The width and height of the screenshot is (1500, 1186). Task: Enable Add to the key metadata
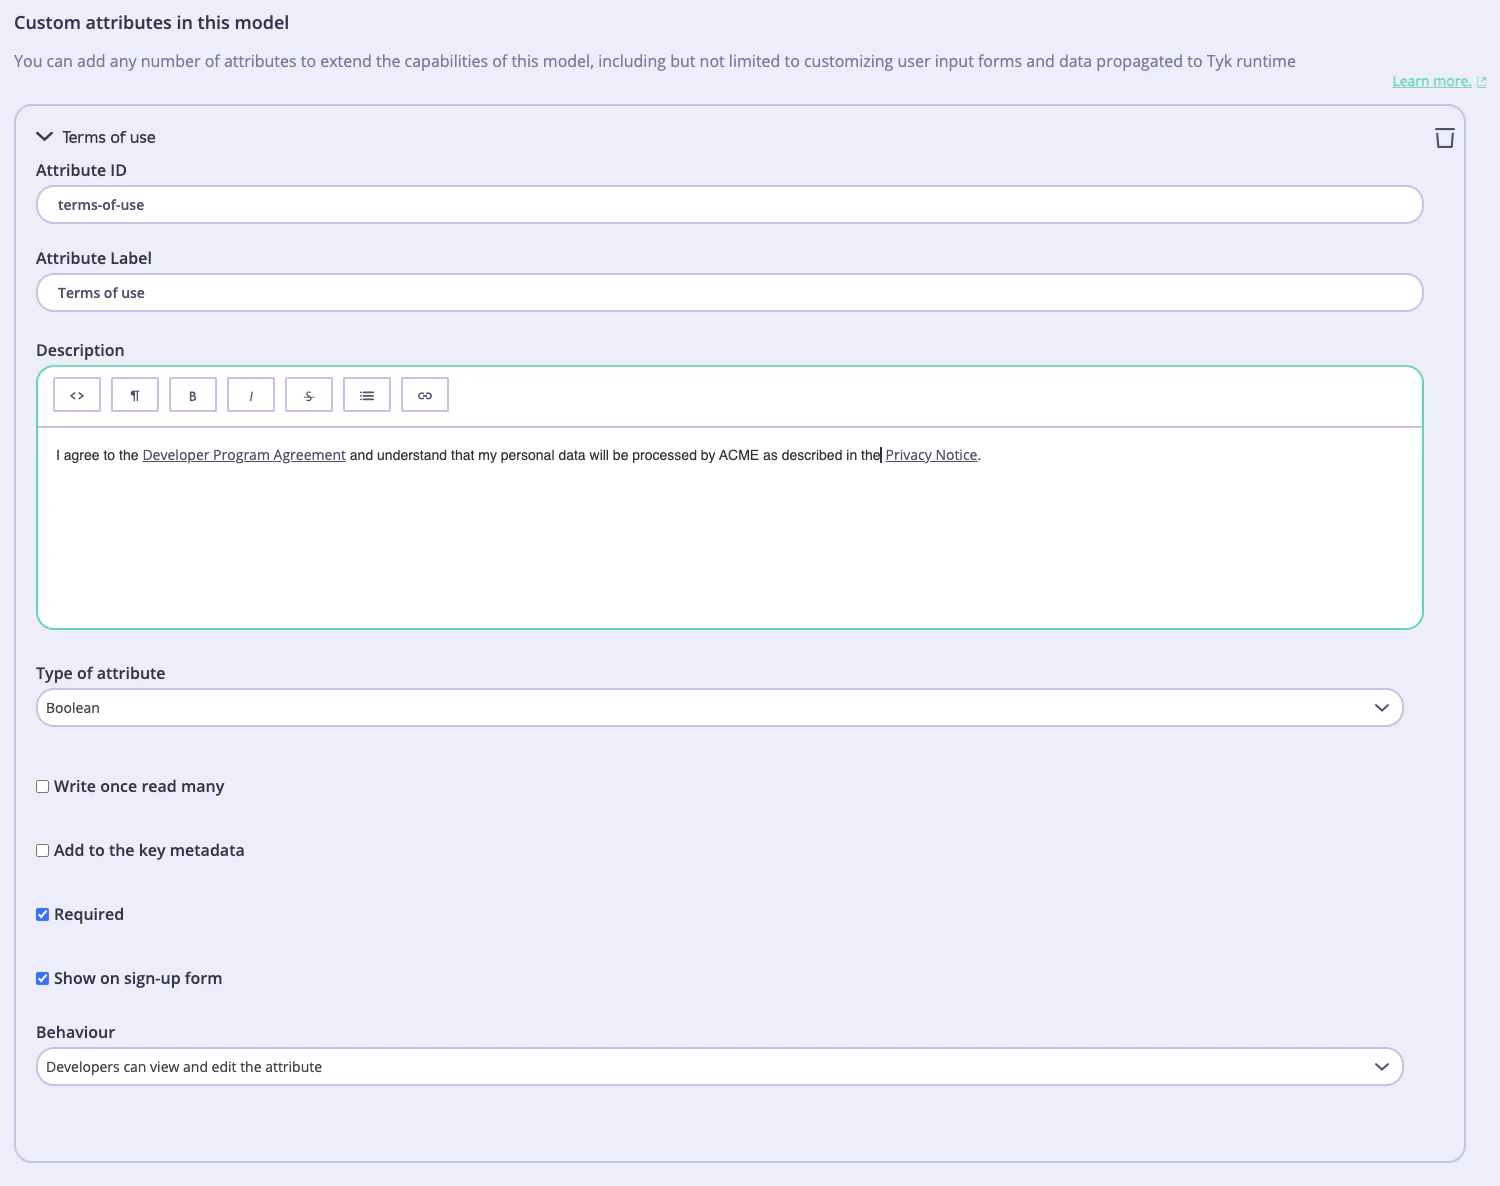point(42,850)
